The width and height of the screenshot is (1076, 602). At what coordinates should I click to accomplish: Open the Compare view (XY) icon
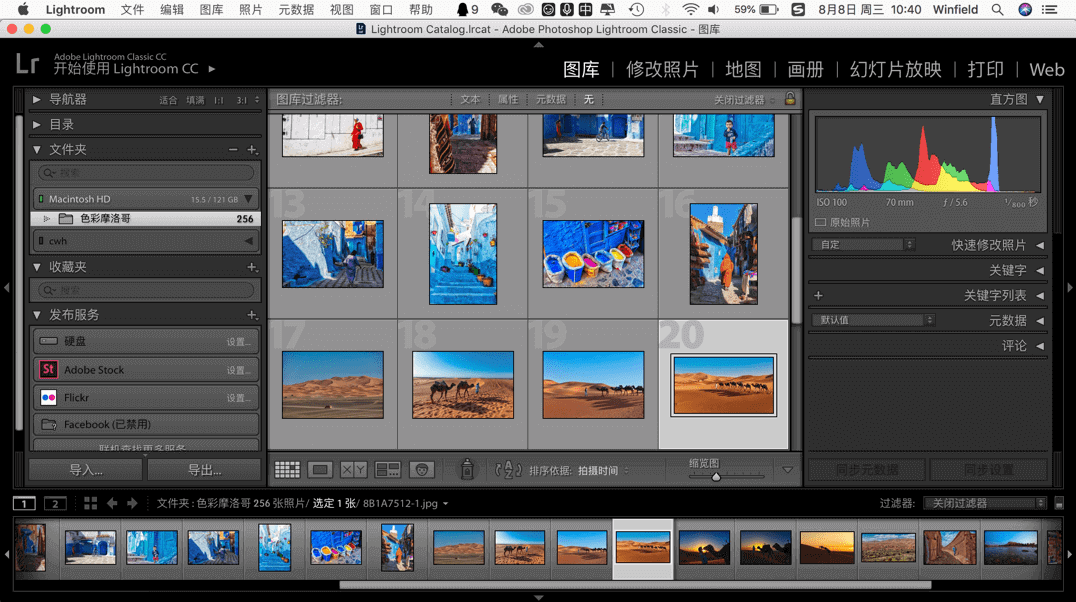(353, 469)
